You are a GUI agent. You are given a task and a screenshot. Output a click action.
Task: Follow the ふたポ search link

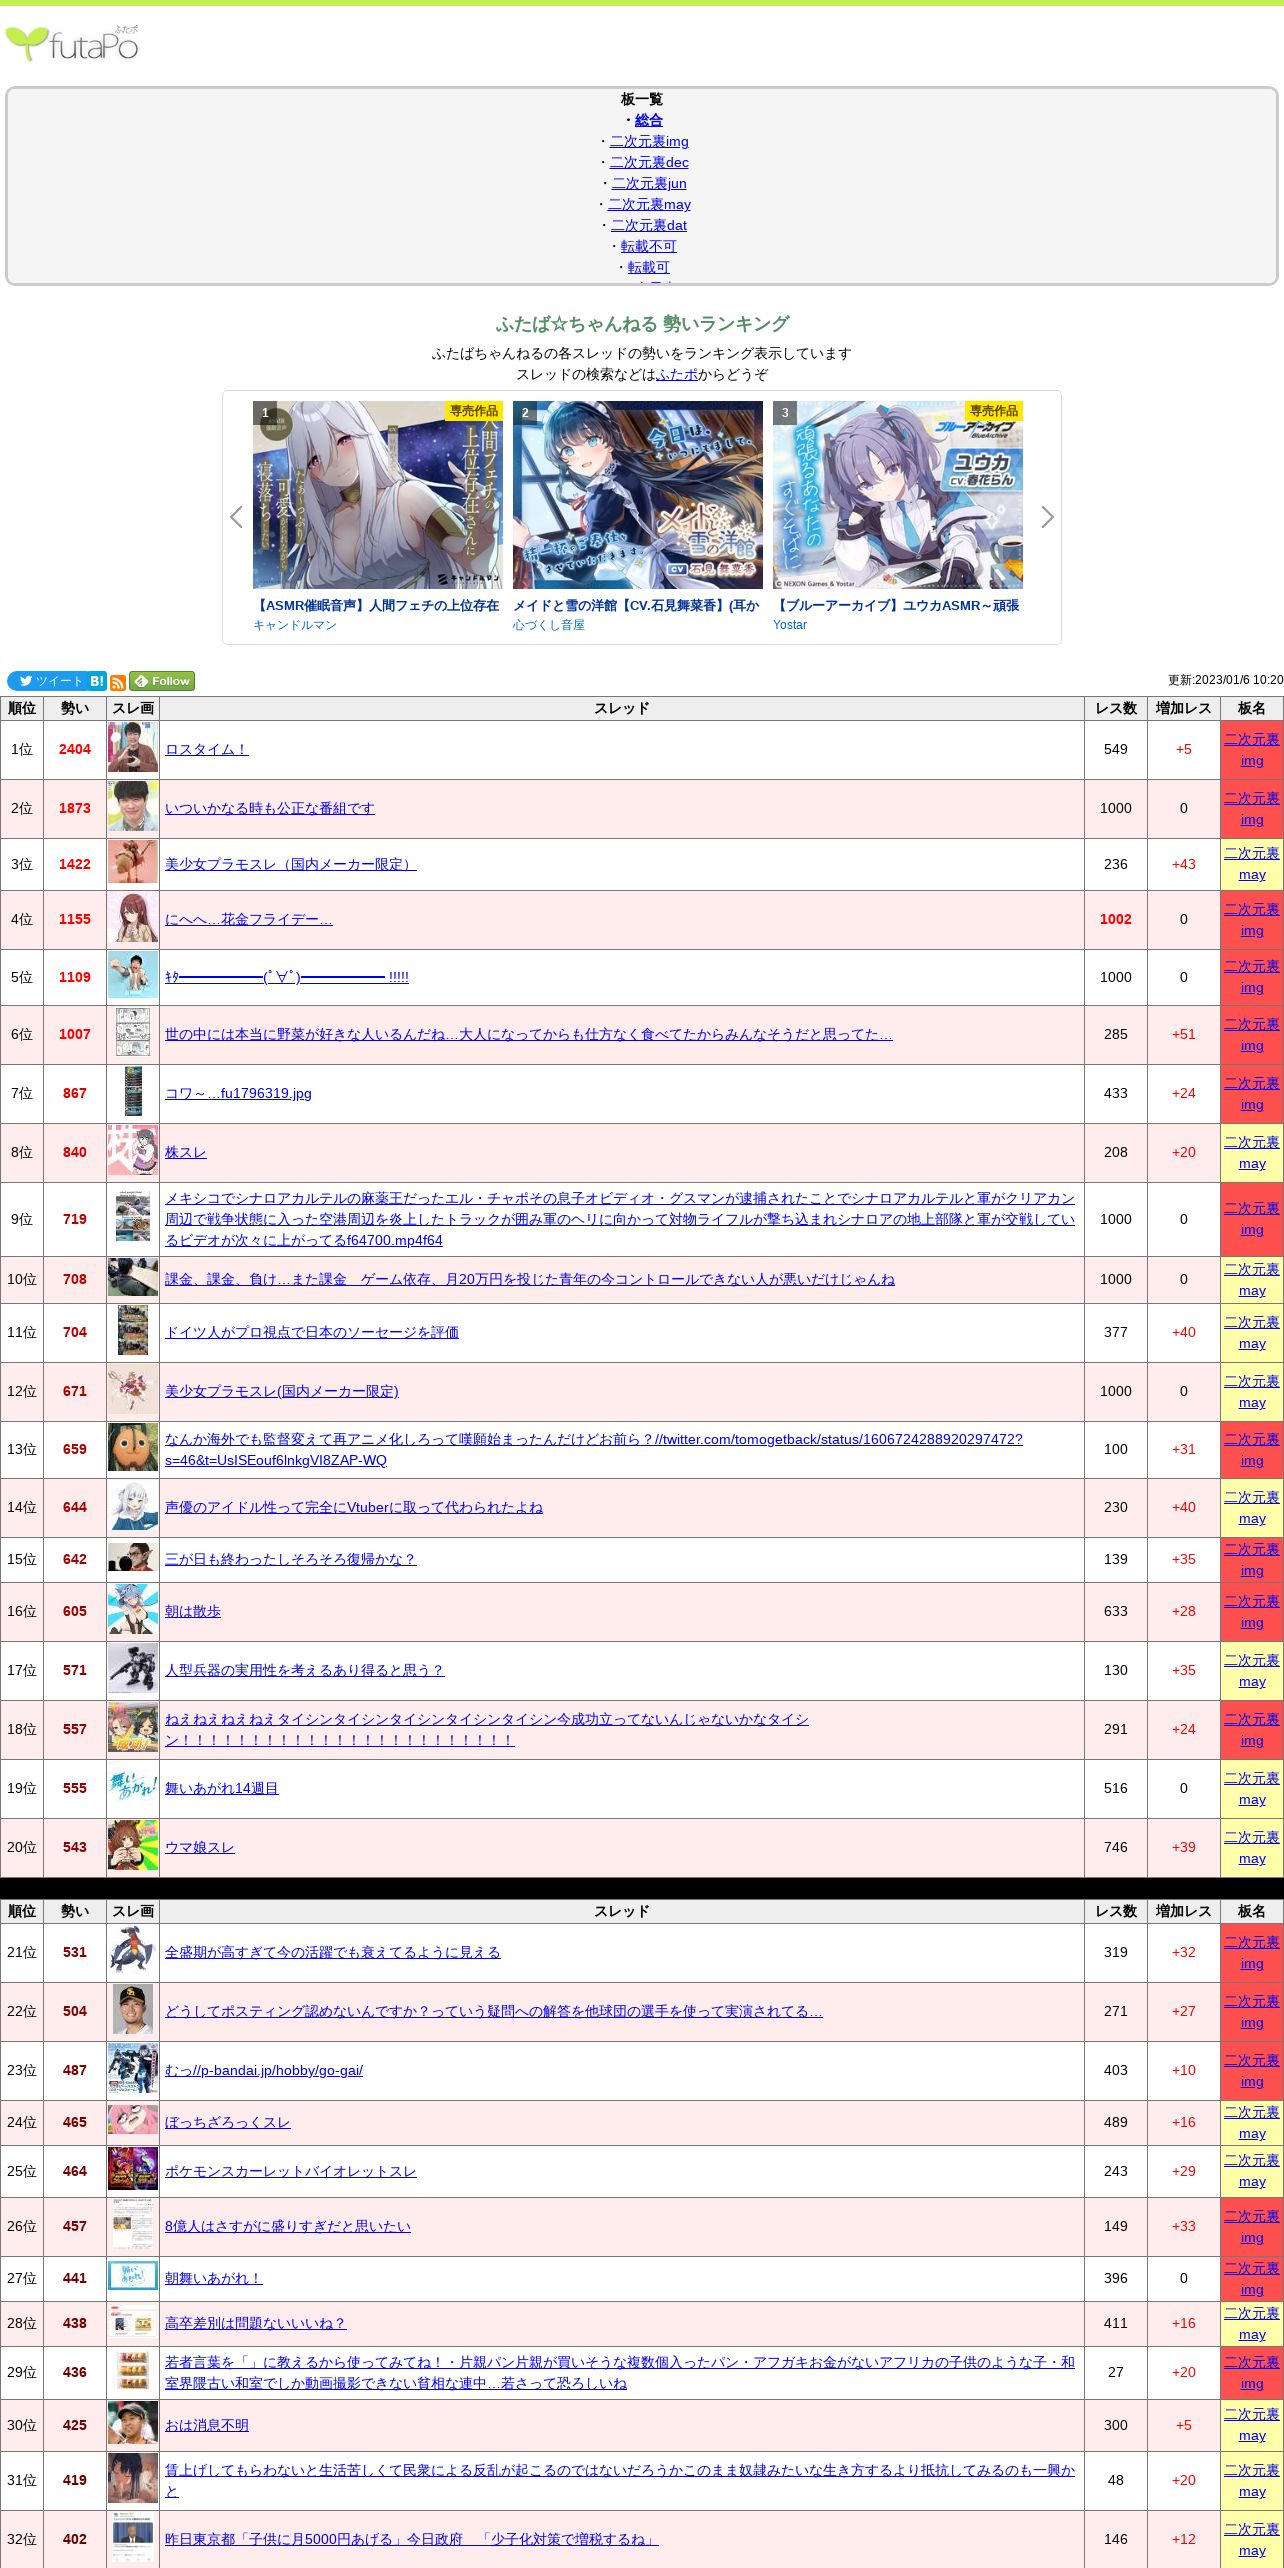pyautogui.click(x=677, y=374)
